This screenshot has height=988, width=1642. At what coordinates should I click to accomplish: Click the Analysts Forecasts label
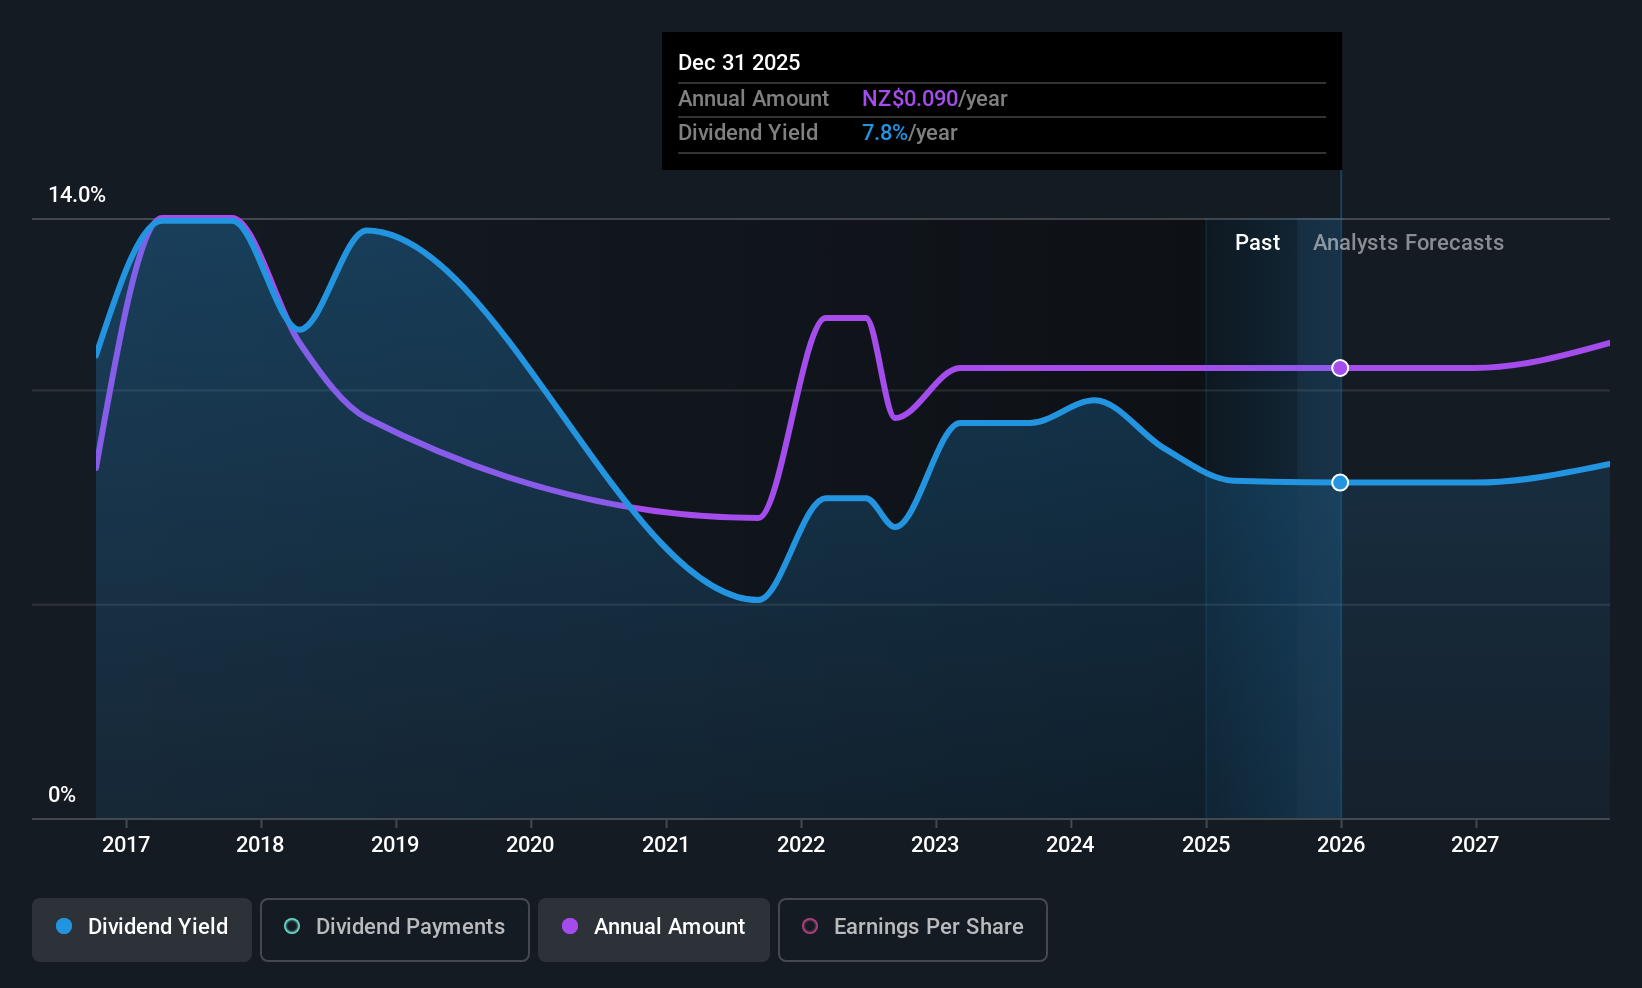click(x=1408, y=243)
